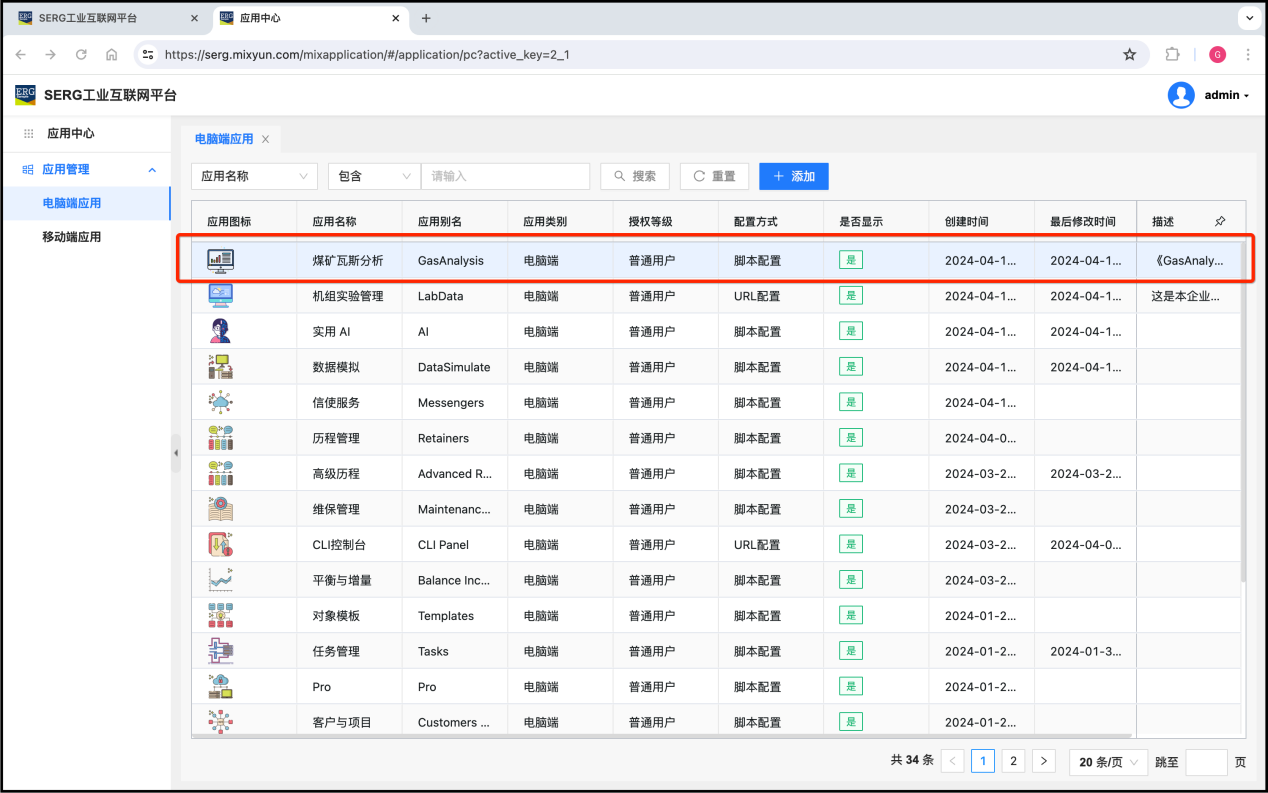1268x793 pixels.
Task: Click the 信使服务 cloud icon
Action: click(x=220, y=402)
